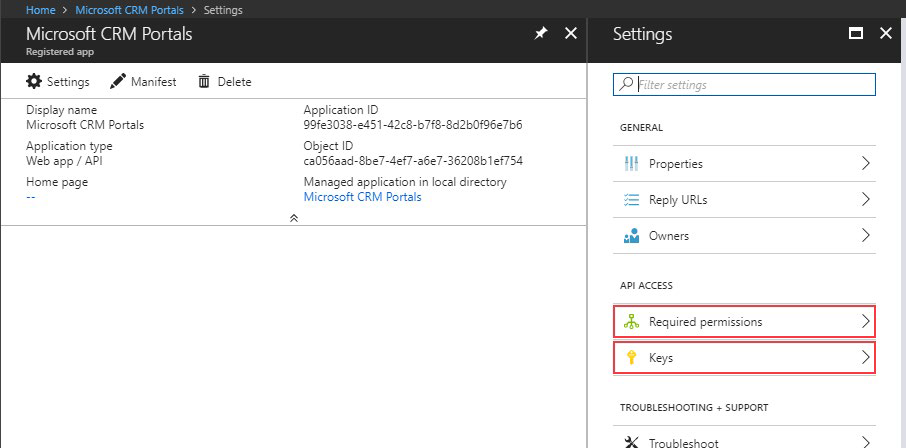Expand Reply URLs using its chevron
The image size is (906, 448).
tap(866, 199)
